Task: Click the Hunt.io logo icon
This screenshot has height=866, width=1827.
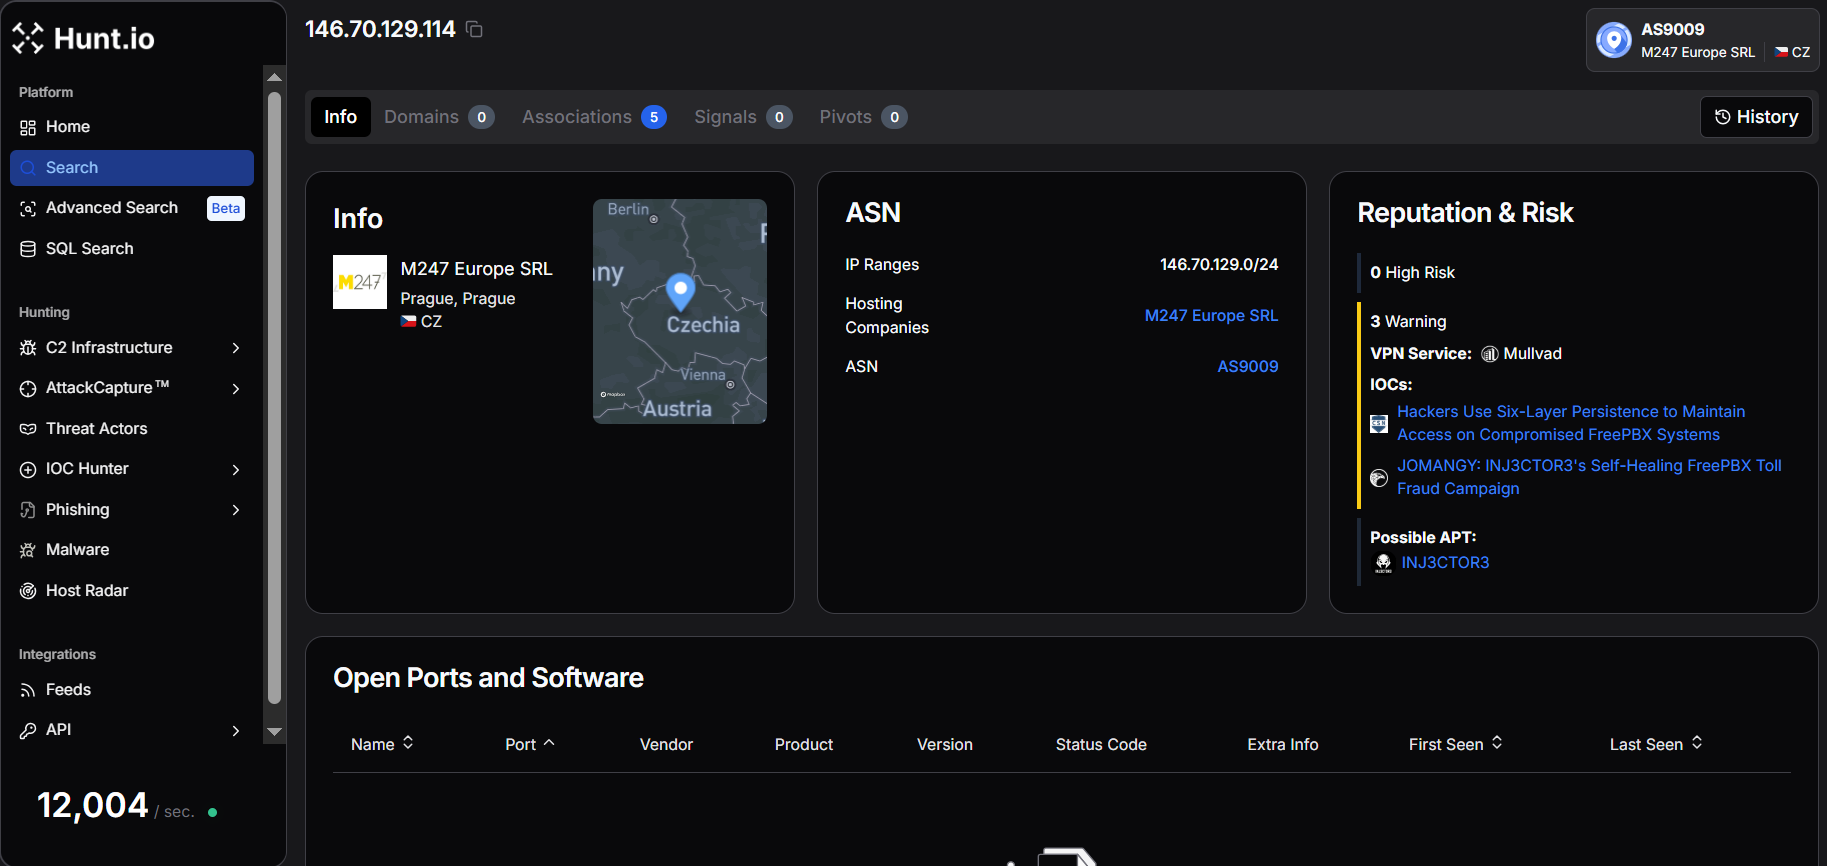Action: [x=28, y=38]
